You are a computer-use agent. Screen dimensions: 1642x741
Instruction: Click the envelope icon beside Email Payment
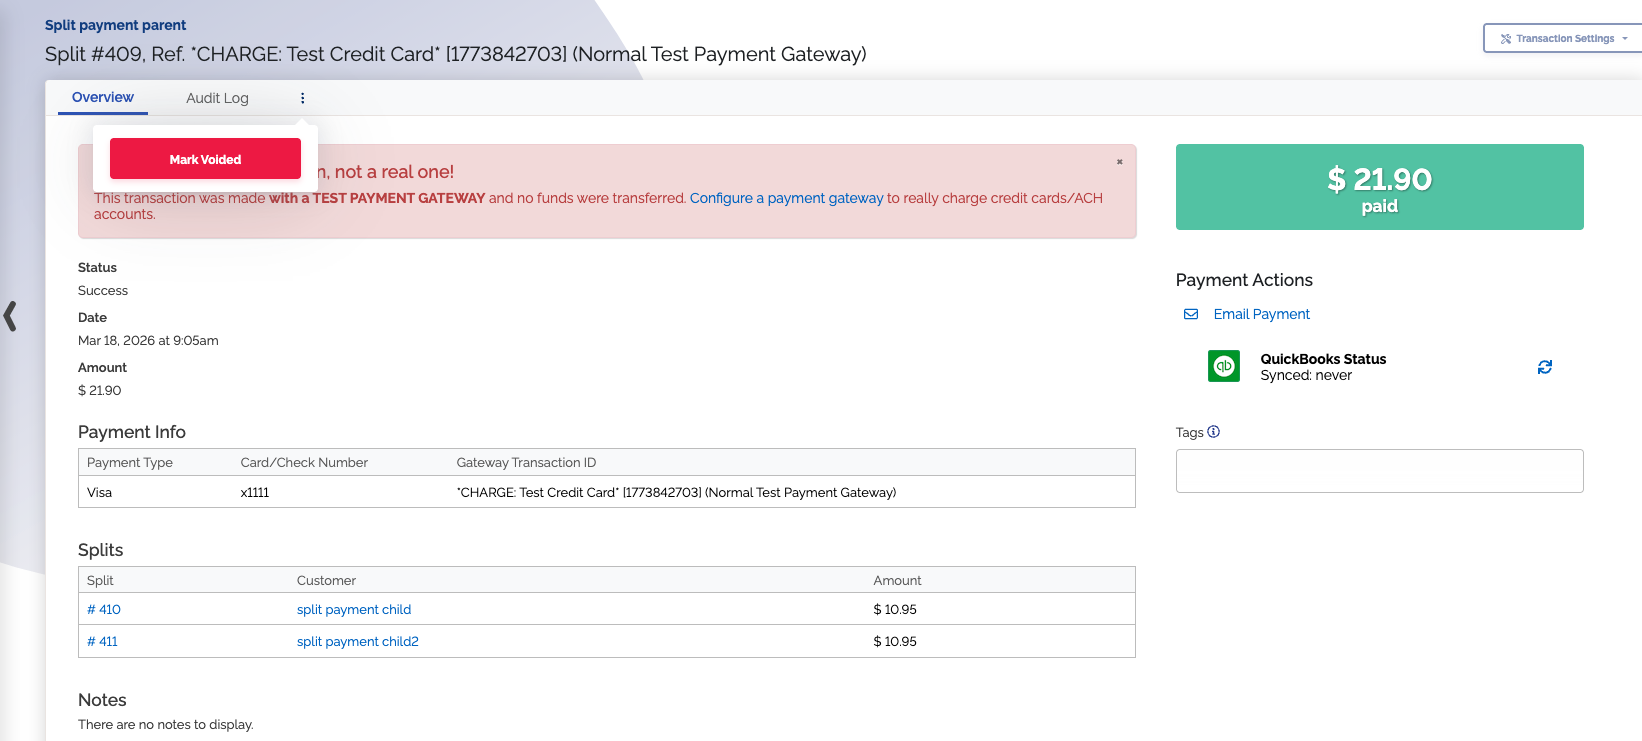coord(1191,314)
